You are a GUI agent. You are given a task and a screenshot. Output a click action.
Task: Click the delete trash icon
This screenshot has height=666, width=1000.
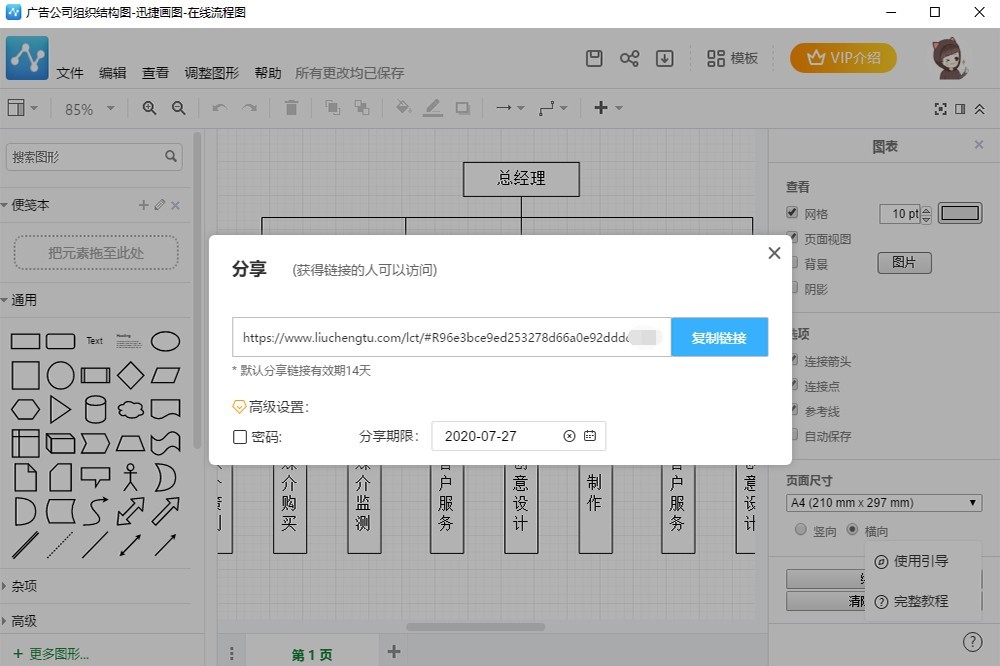coord(291,108)
